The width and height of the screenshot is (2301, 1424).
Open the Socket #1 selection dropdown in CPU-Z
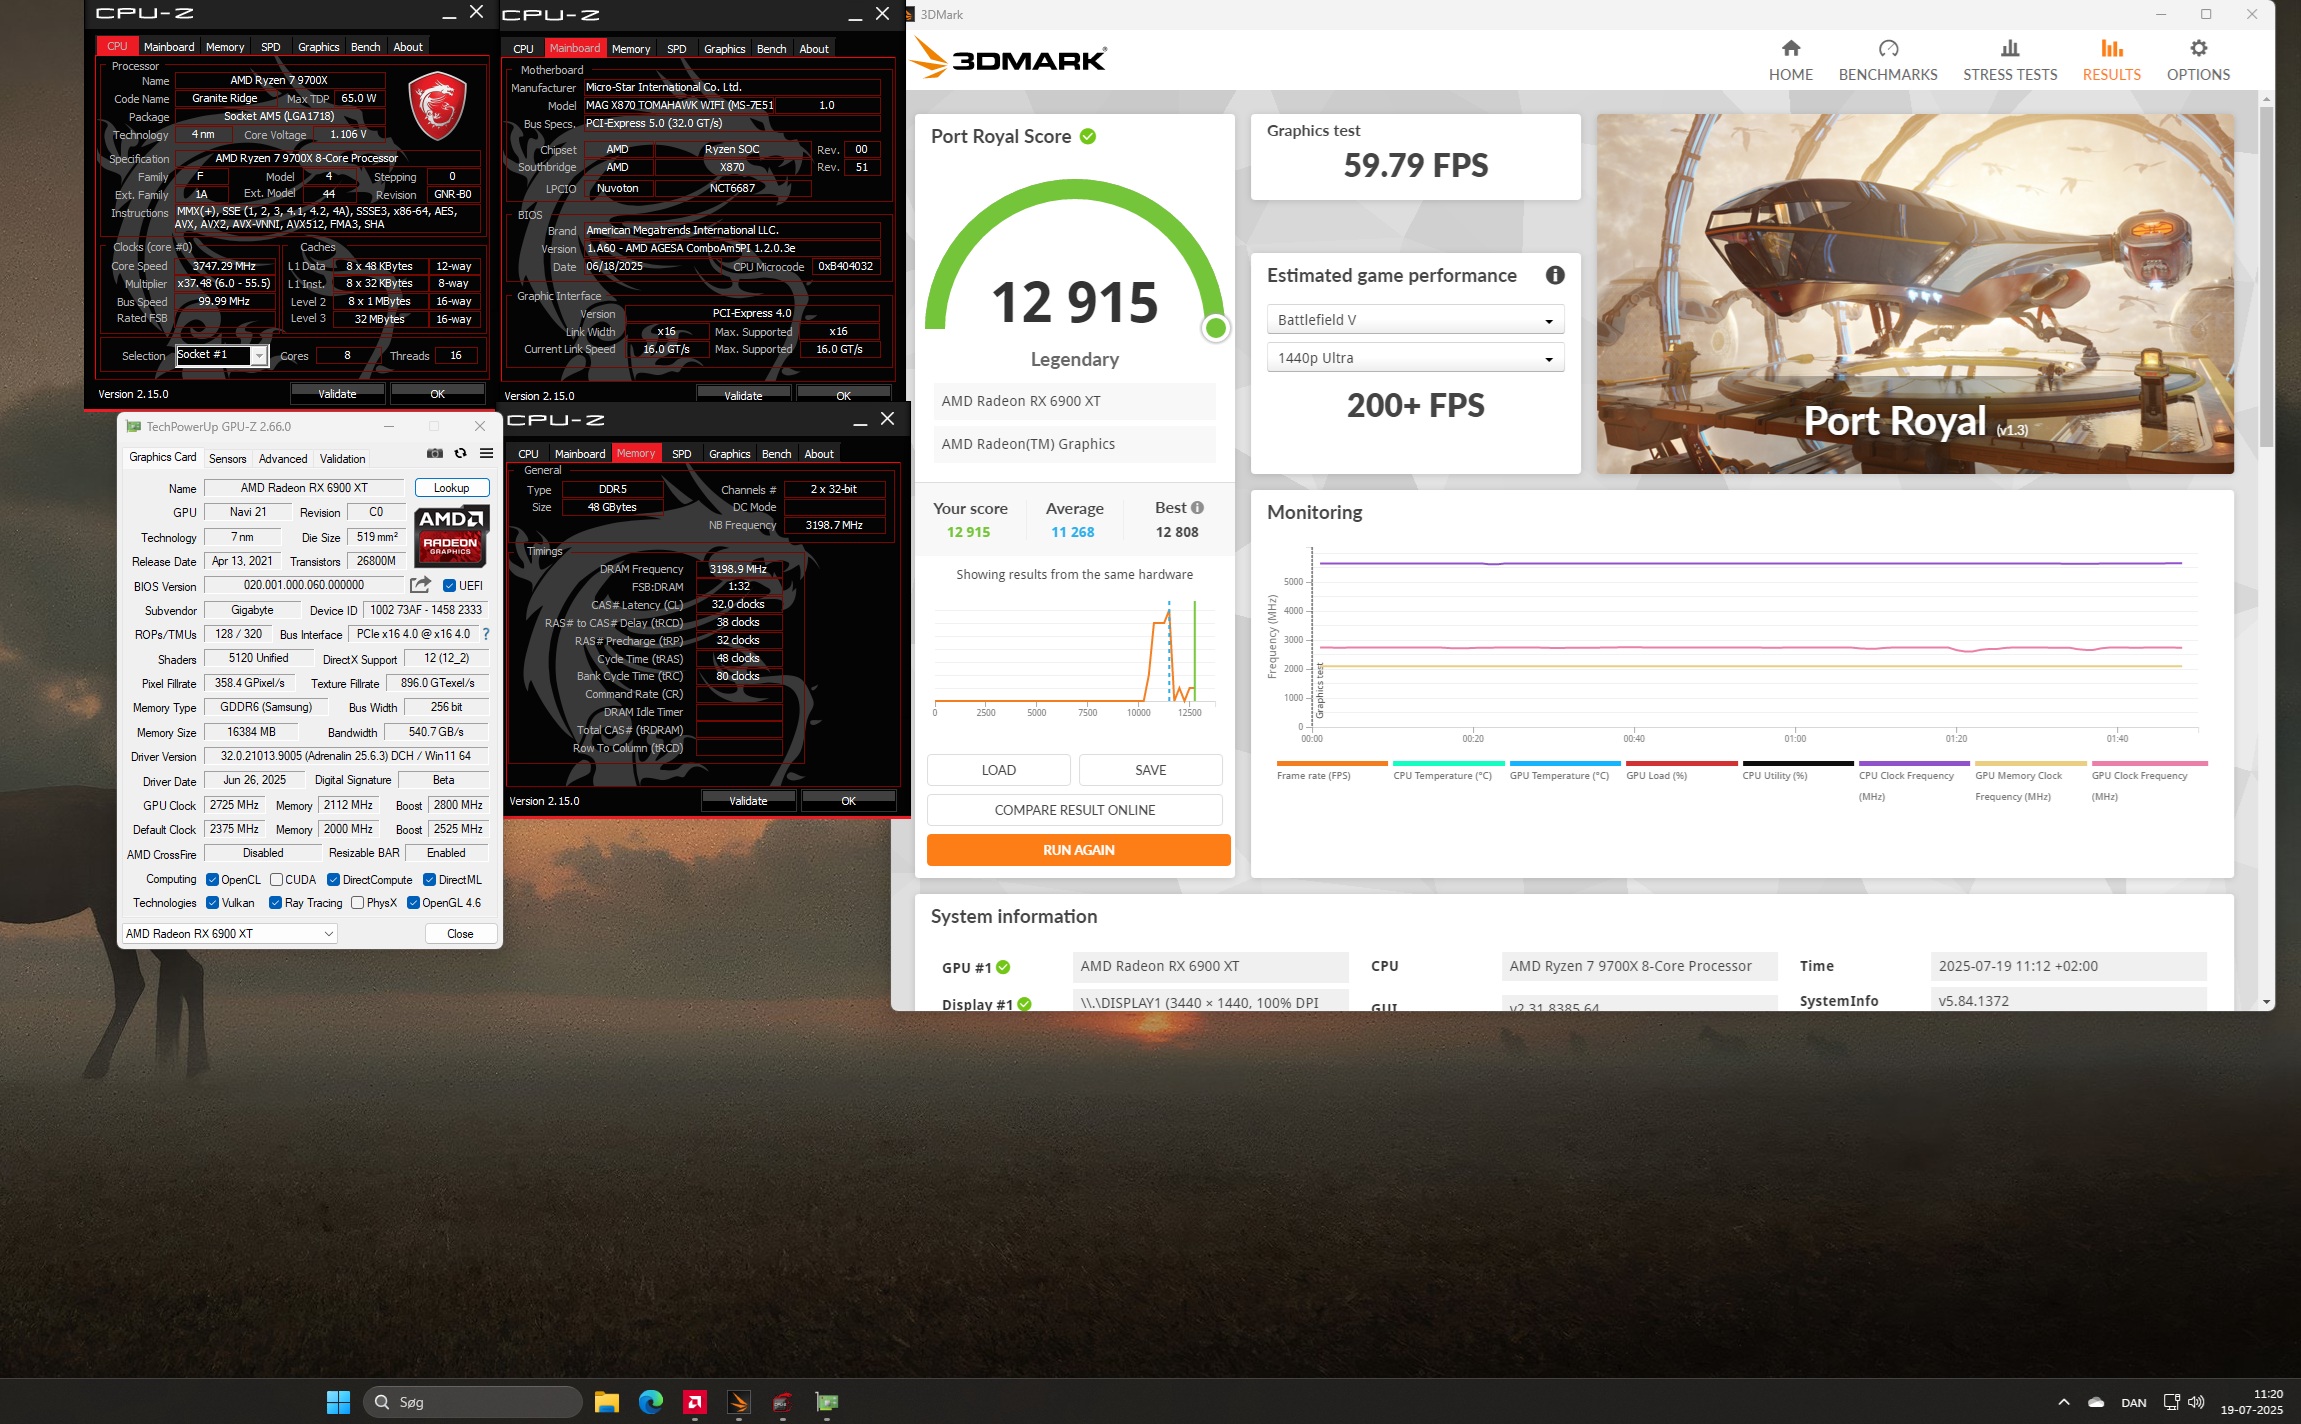[221, 355]
